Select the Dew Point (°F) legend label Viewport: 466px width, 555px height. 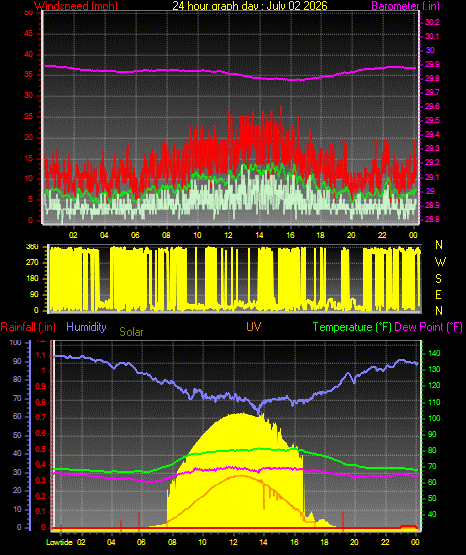428,327
